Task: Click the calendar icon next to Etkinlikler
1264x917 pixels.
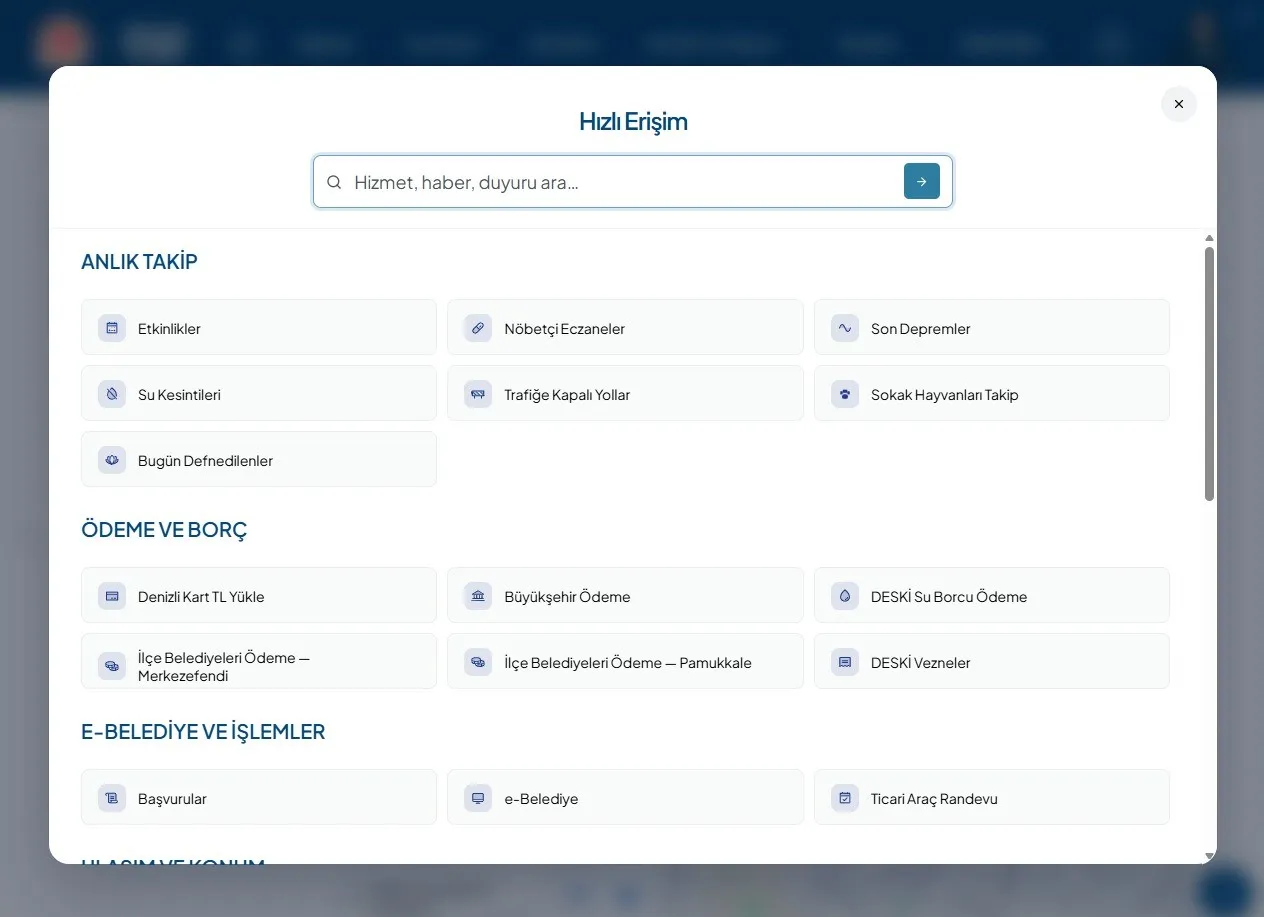Action: 112,328
